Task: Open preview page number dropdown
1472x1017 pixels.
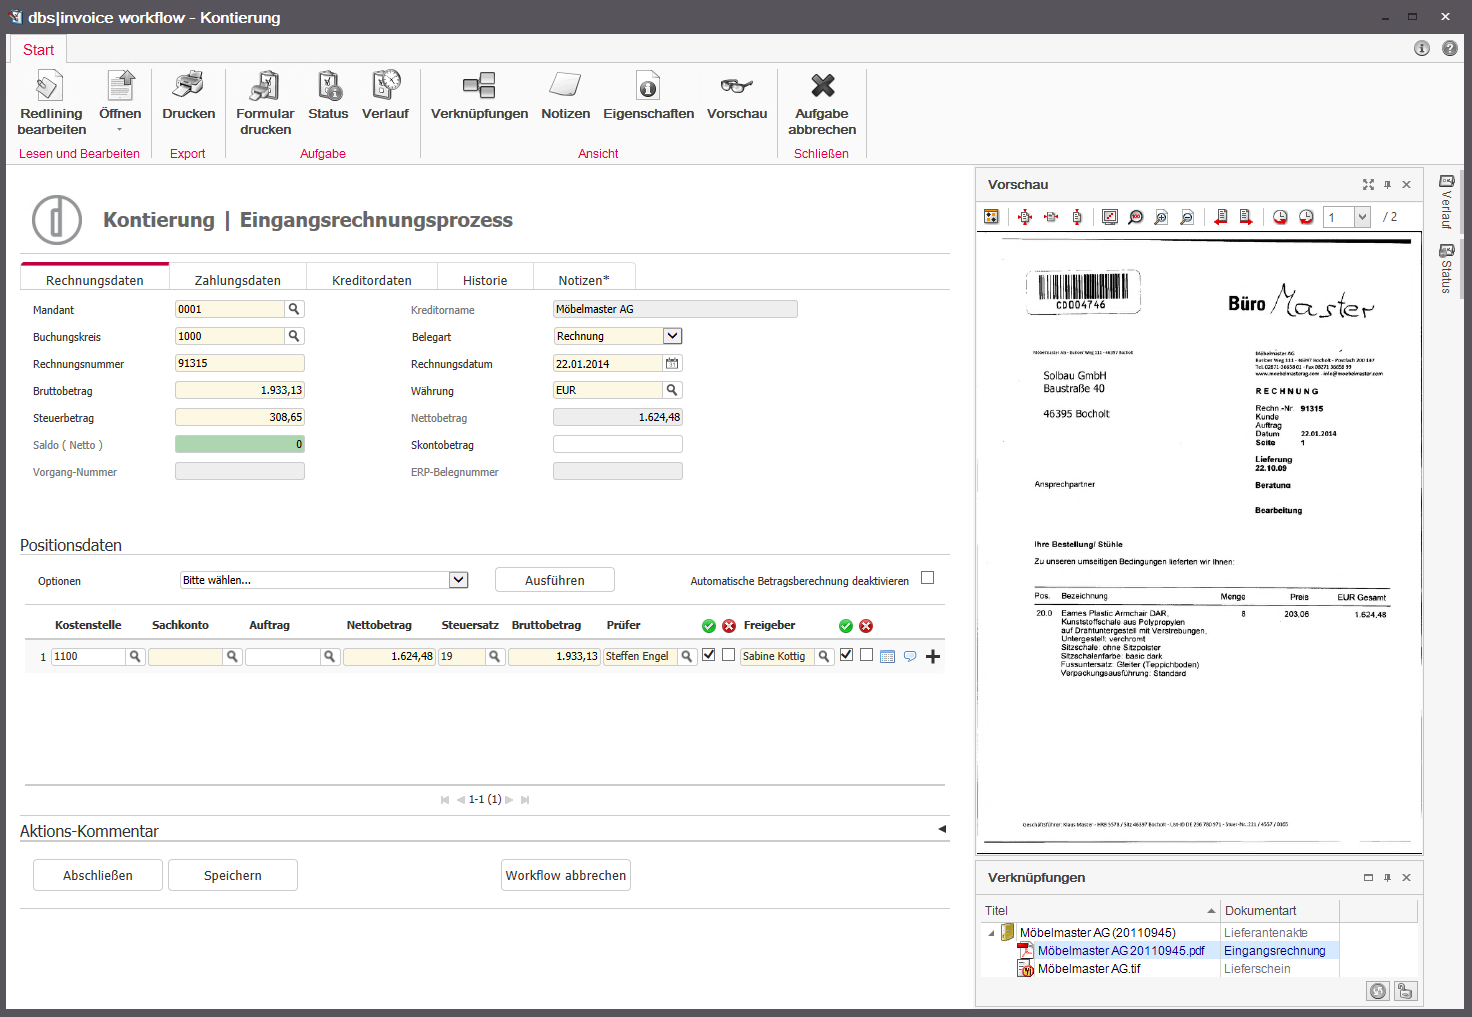Action: [1361, 217]
